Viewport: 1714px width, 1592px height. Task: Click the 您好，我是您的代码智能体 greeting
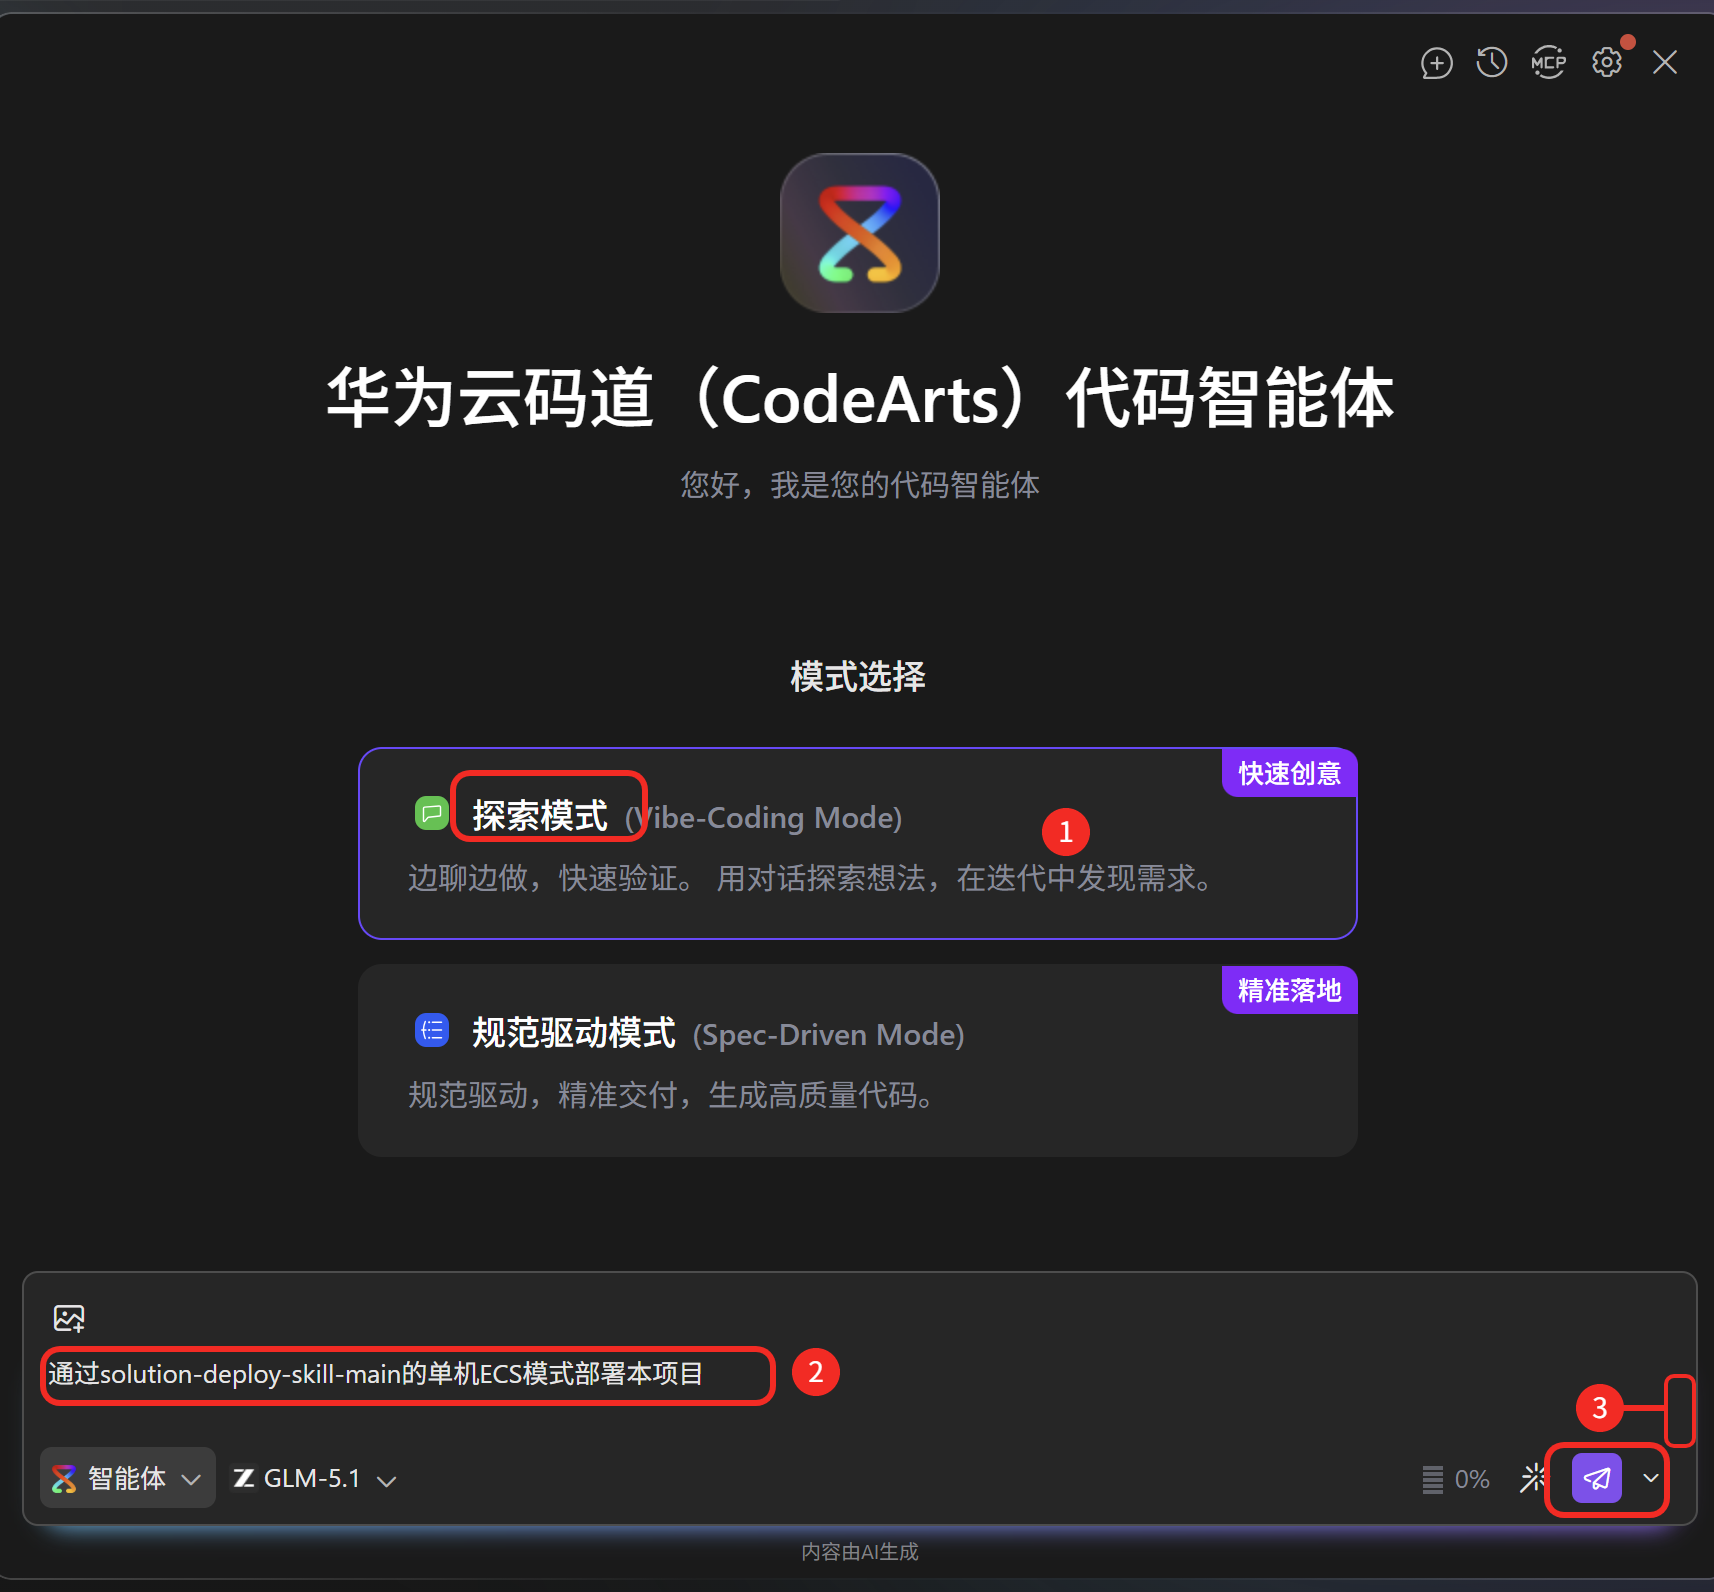tap(860, 485)
